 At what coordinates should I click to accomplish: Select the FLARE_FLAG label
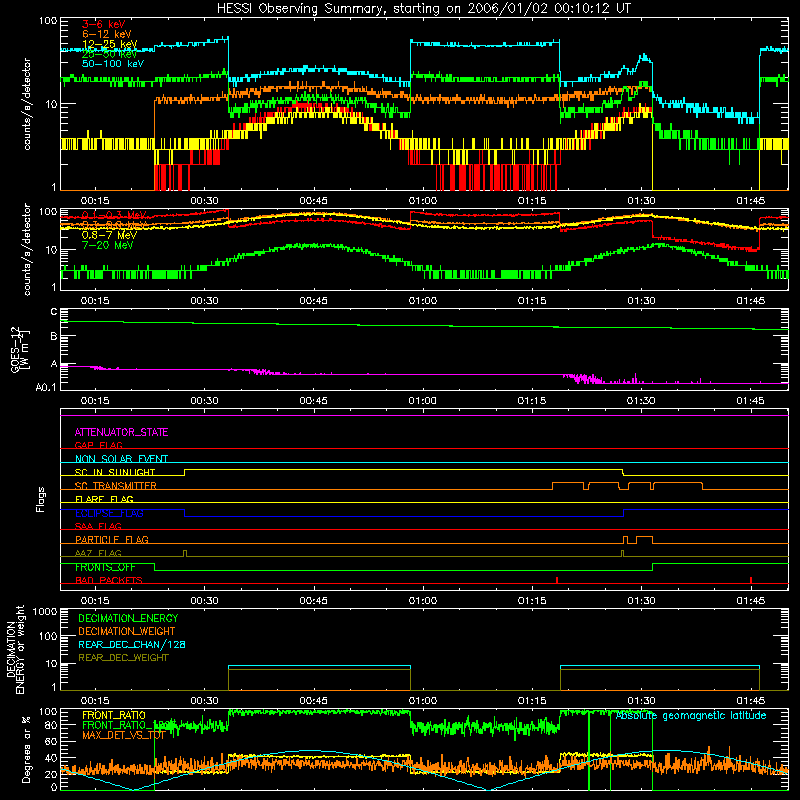point(104,499)
